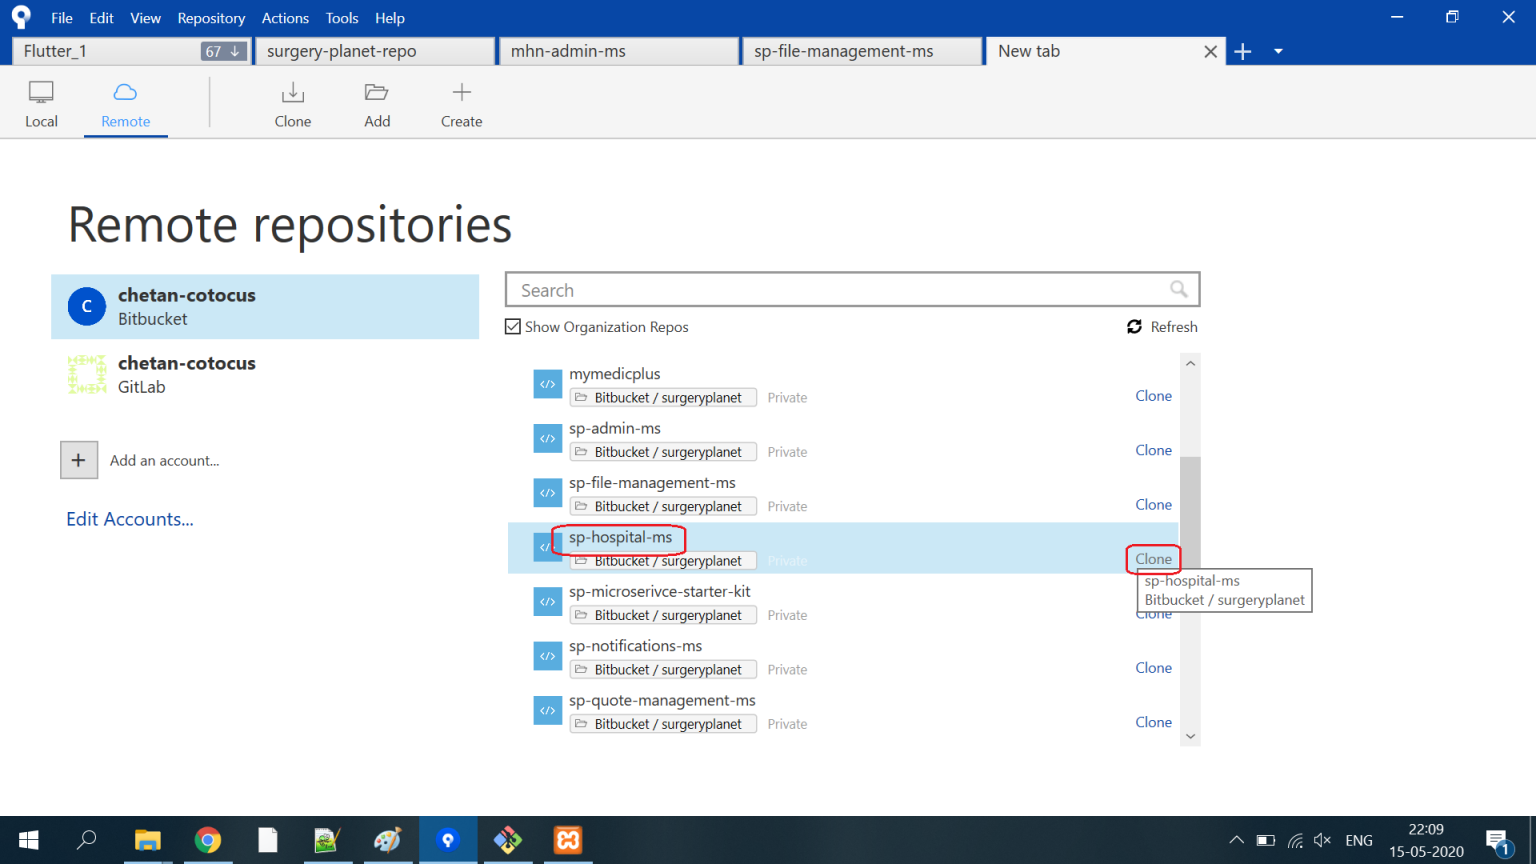The height and width of the screenshot is (864, 1536).
Task: Click the Add folder toolbar icon
Action: [x=377, y=92]
